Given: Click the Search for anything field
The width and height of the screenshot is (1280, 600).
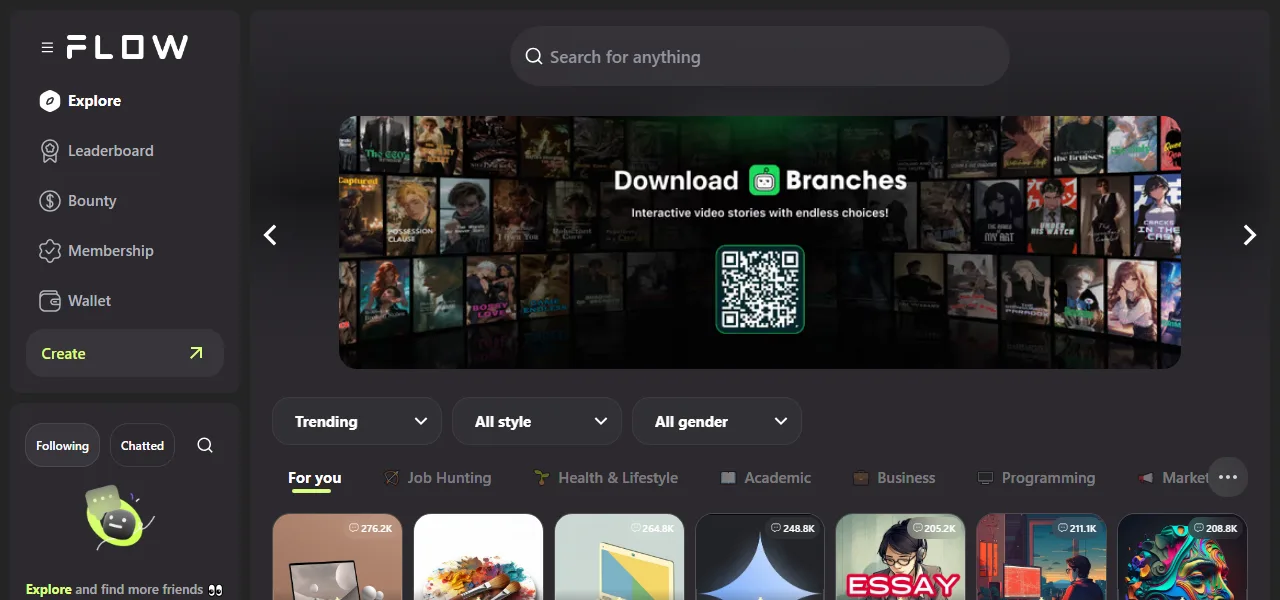Looking at the screenshot, I should coord(760,56).
